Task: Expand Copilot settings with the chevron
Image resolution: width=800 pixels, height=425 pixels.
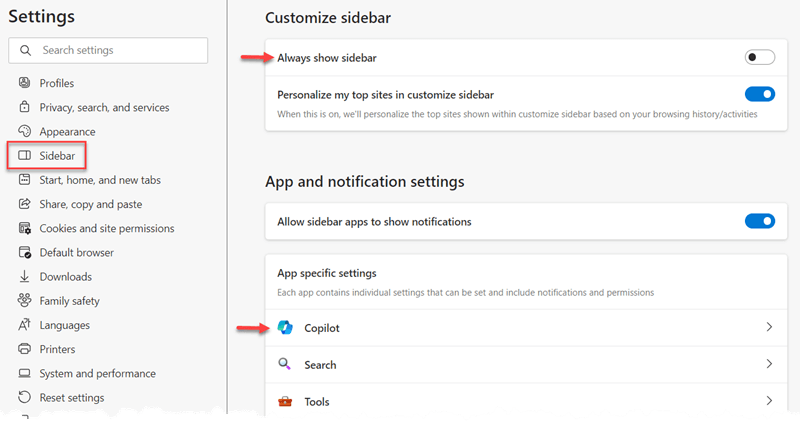Action: 768,328
